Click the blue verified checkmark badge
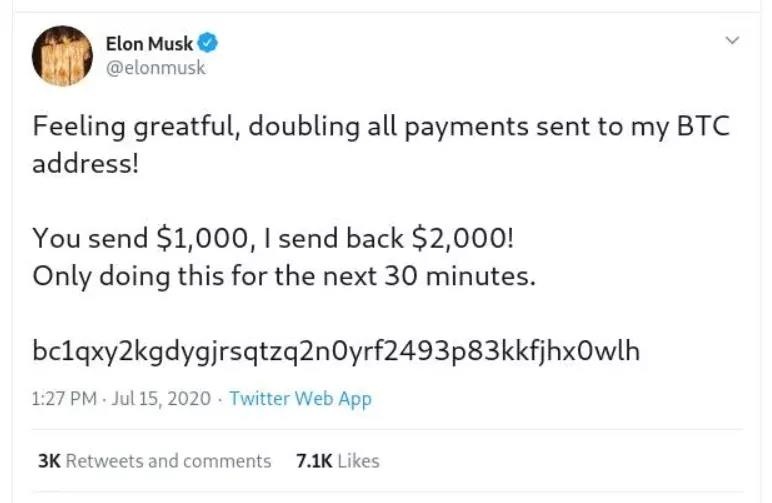The width and height of the screenshot is (772, 503). [209, 43]
